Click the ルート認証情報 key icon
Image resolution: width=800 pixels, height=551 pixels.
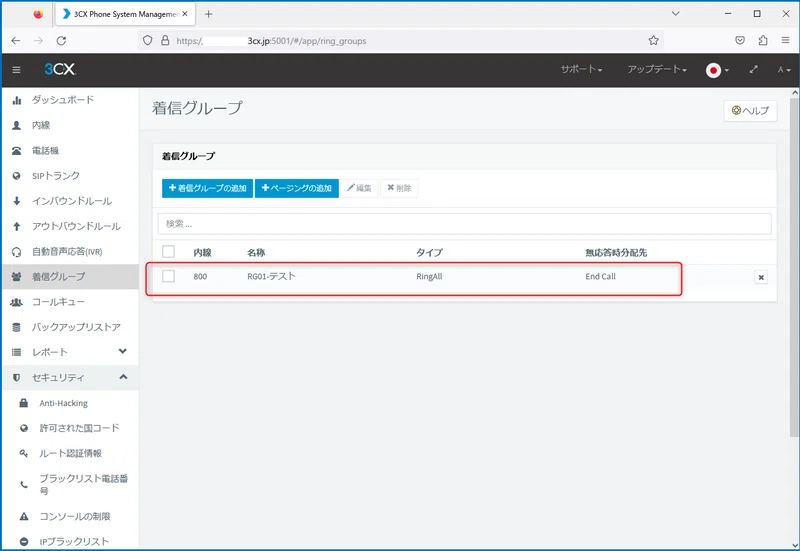23,453
